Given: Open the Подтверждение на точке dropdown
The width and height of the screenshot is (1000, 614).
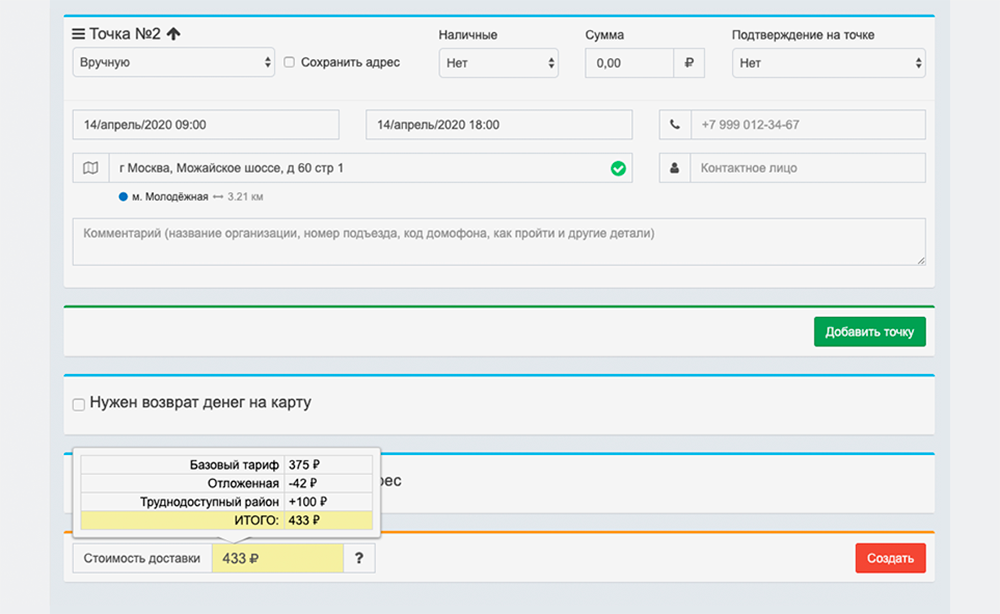Looking at the screenshot, I should (x=828, y=63).
